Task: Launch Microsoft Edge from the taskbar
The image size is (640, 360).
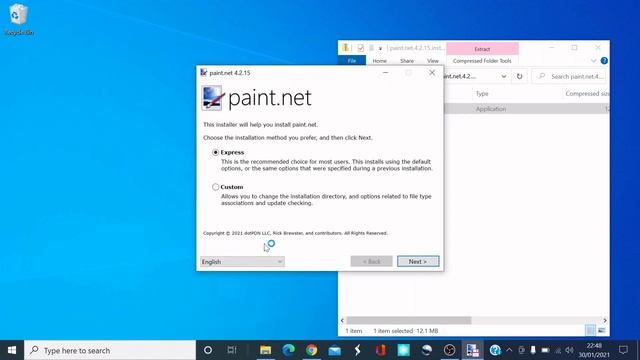Action: click(289, 350)
